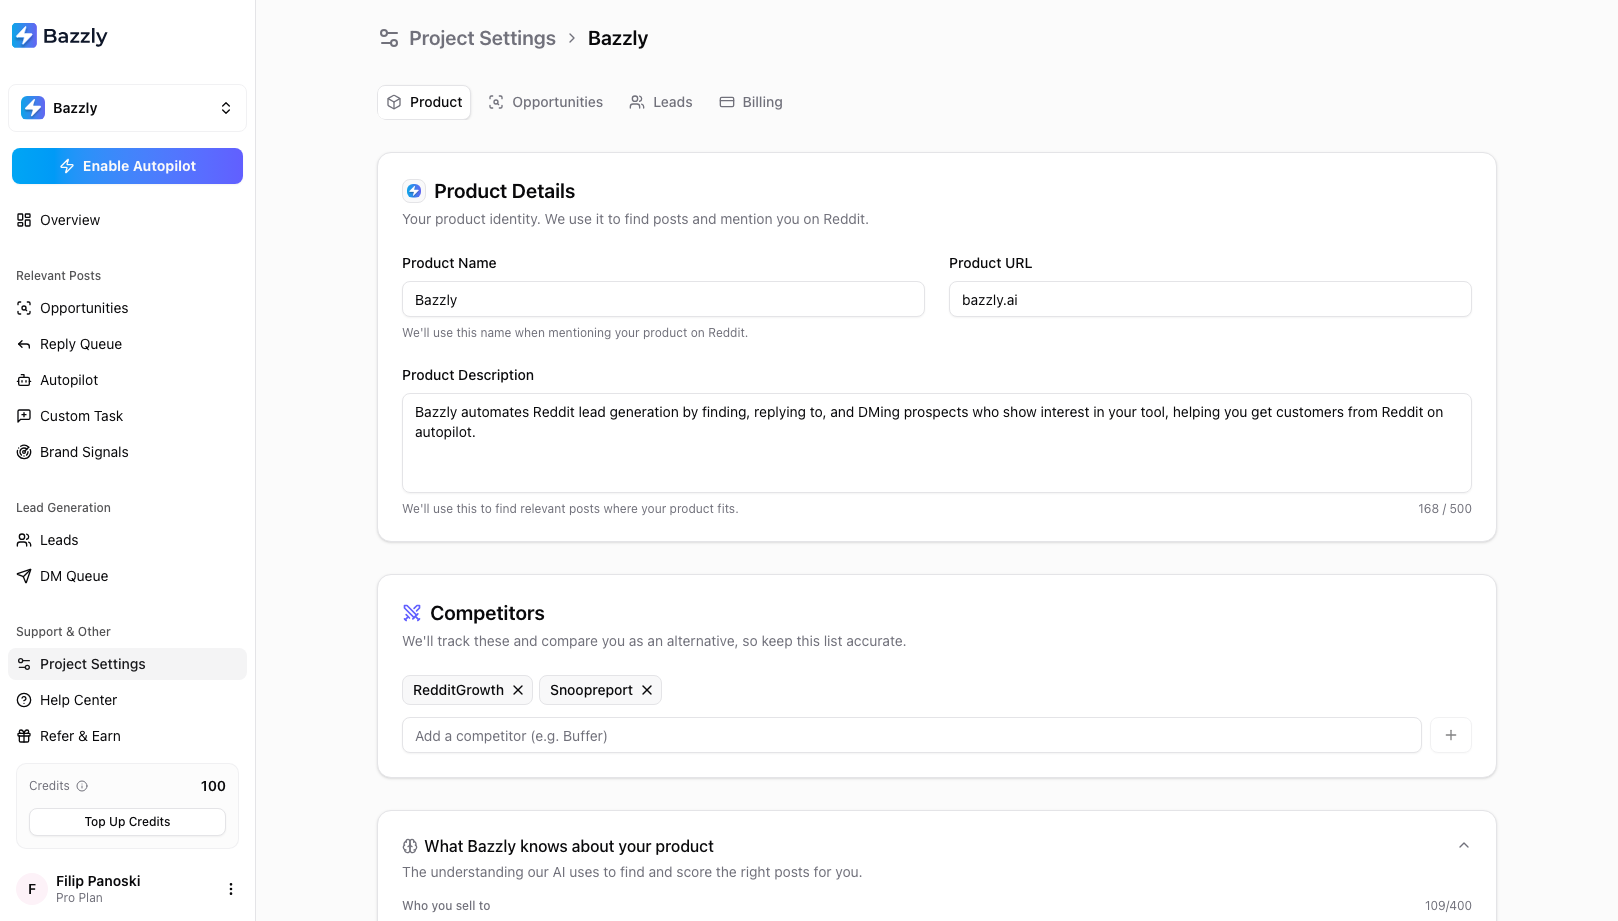
Task: Open the Bazzly project switcher dropdown
Action: coord(127,108)
